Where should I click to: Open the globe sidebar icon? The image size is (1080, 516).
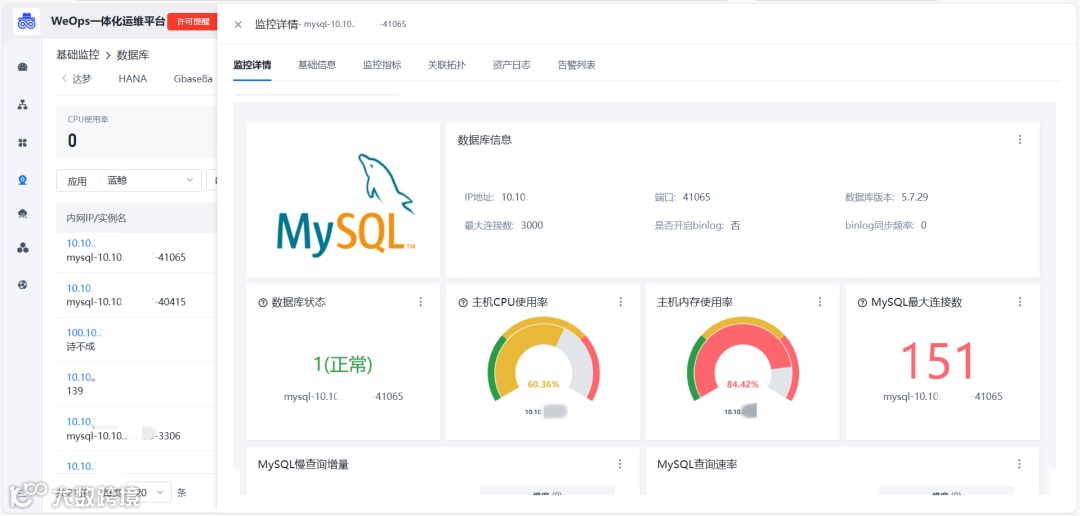23,285
